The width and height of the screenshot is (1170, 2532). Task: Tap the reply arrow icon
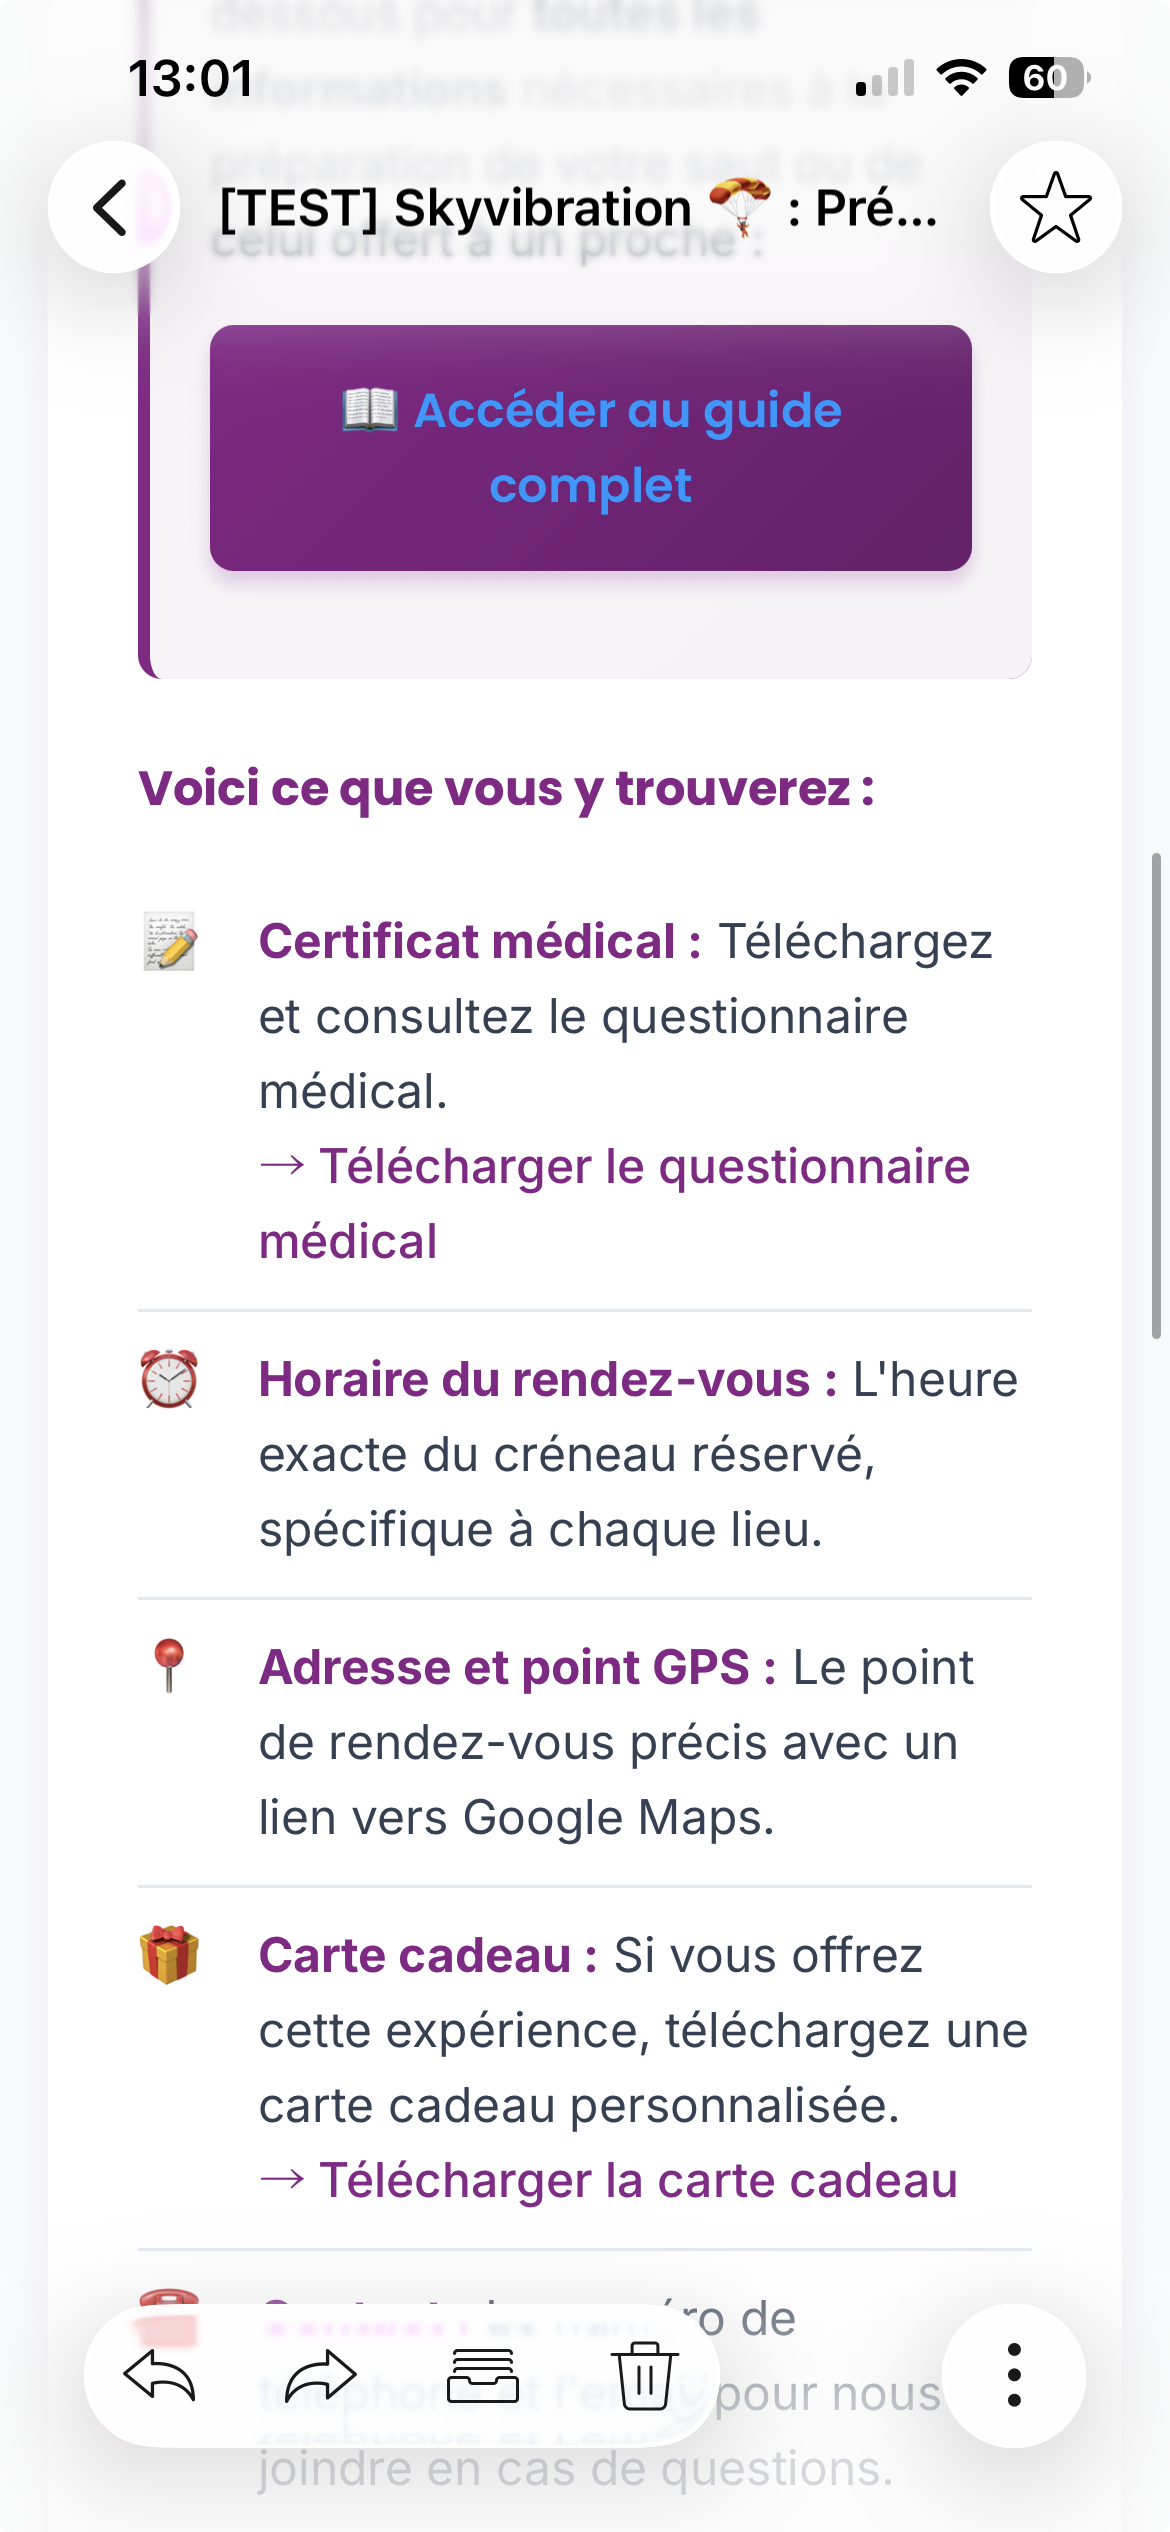(x=159, y=2375)
